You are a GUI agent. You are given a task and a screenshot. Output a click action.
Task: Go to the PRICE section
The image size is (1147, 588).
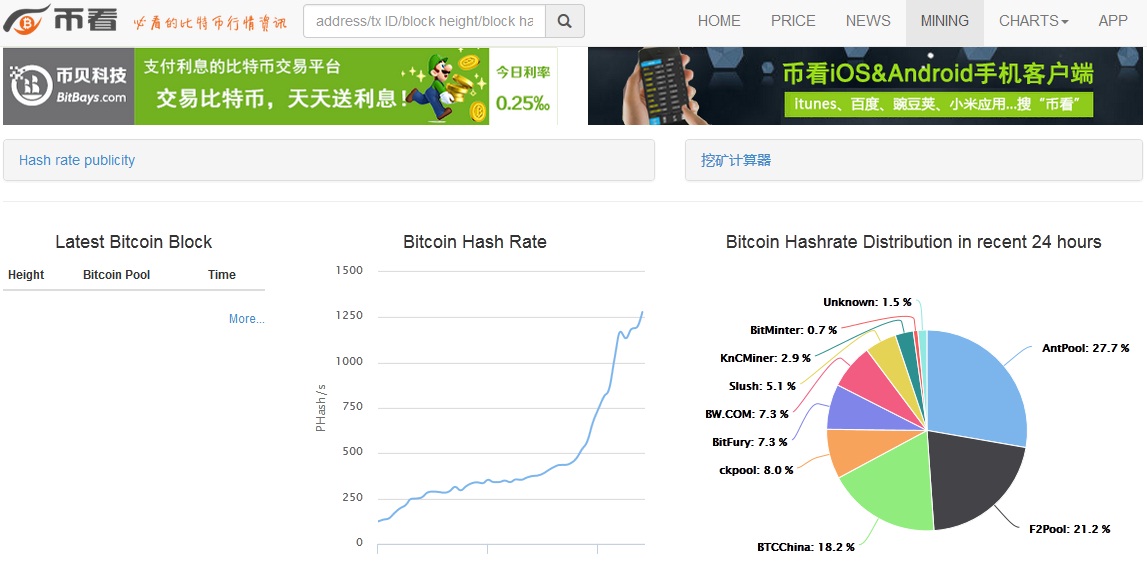(793, 21)
